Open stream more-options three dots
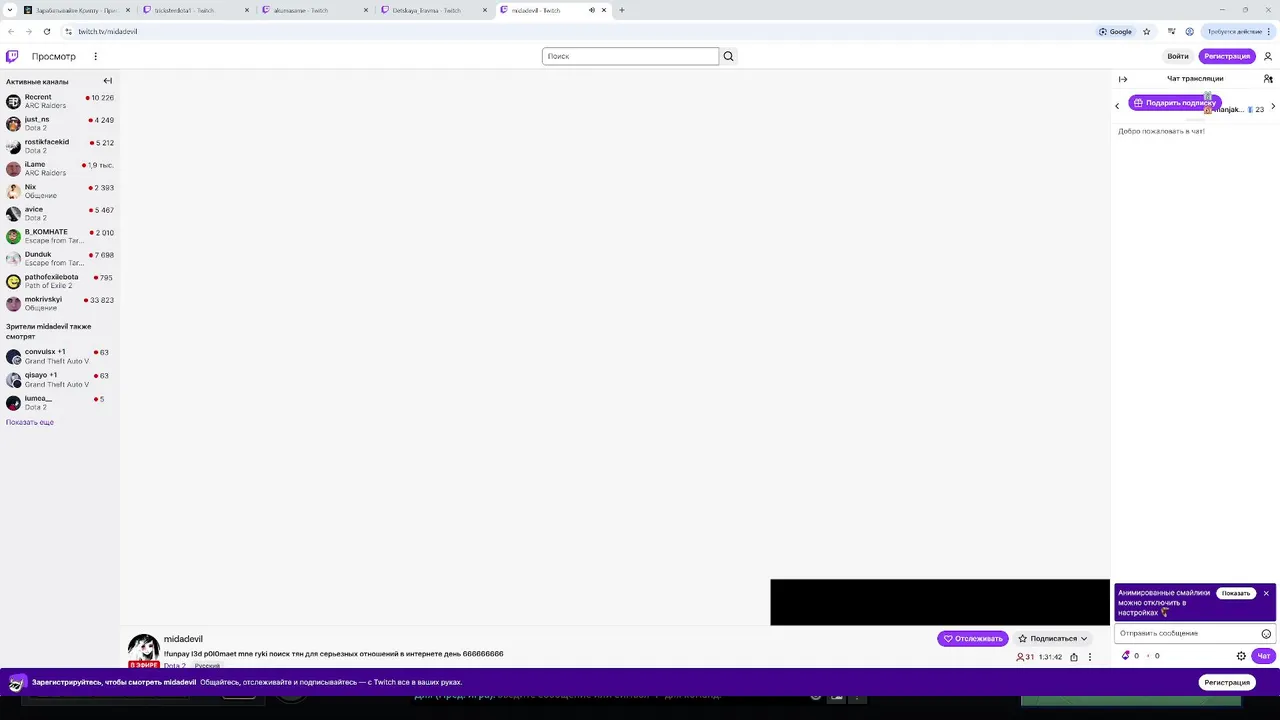The width and height of the screenshot is (1280, 720). pyautogui.click(x=1090, y=657)
